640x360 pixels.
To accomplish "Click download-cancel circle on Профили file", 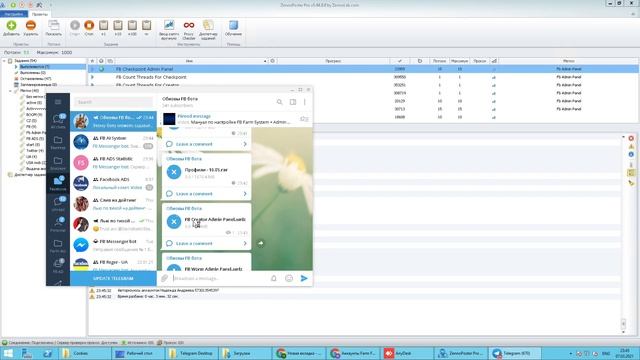I will [x=174, y=172].
